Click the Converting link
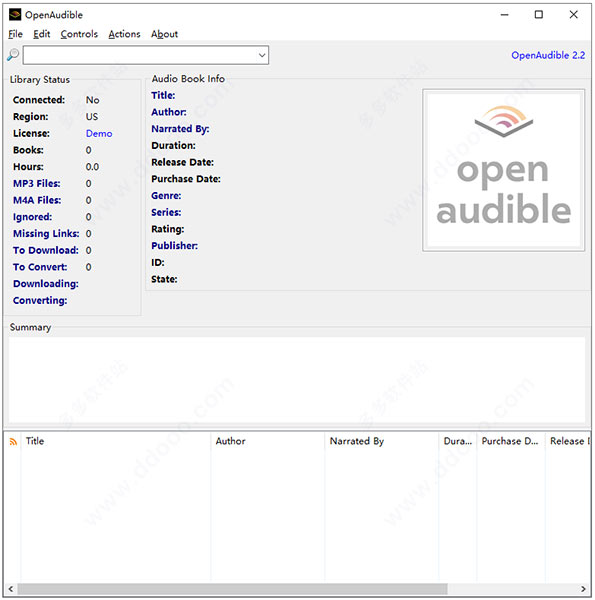The image size is (595, 600). click(40, 300)
